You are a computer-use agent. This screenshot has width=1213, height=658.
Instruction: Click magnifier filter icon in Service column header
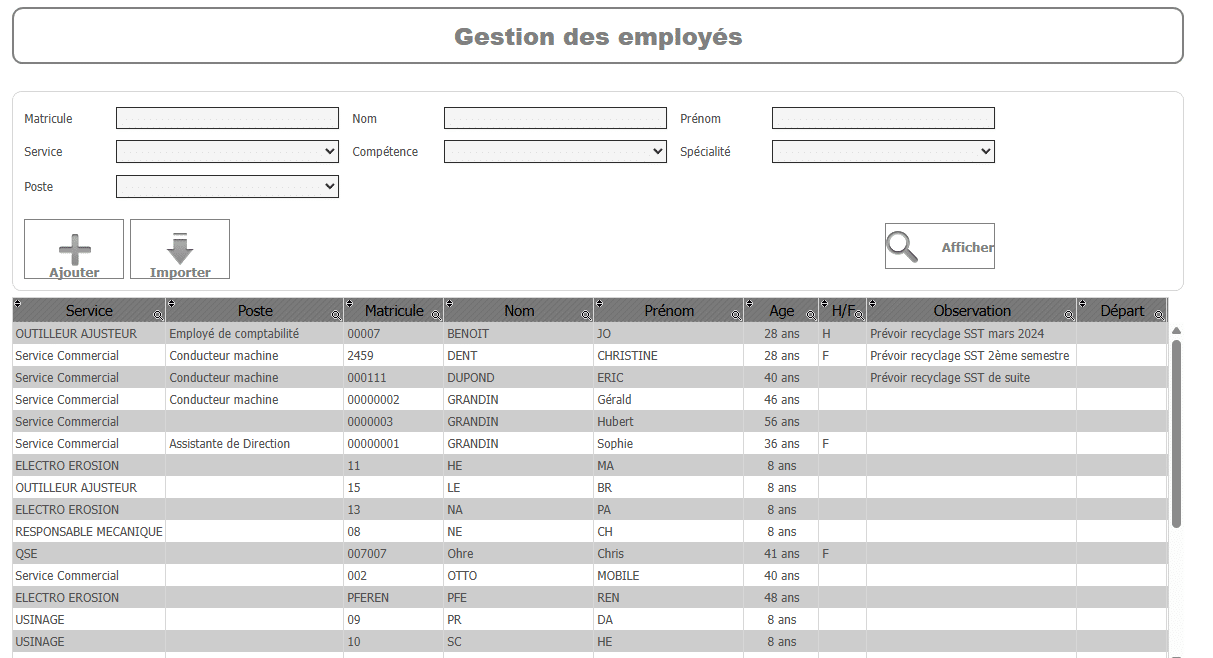click(157, 315)
